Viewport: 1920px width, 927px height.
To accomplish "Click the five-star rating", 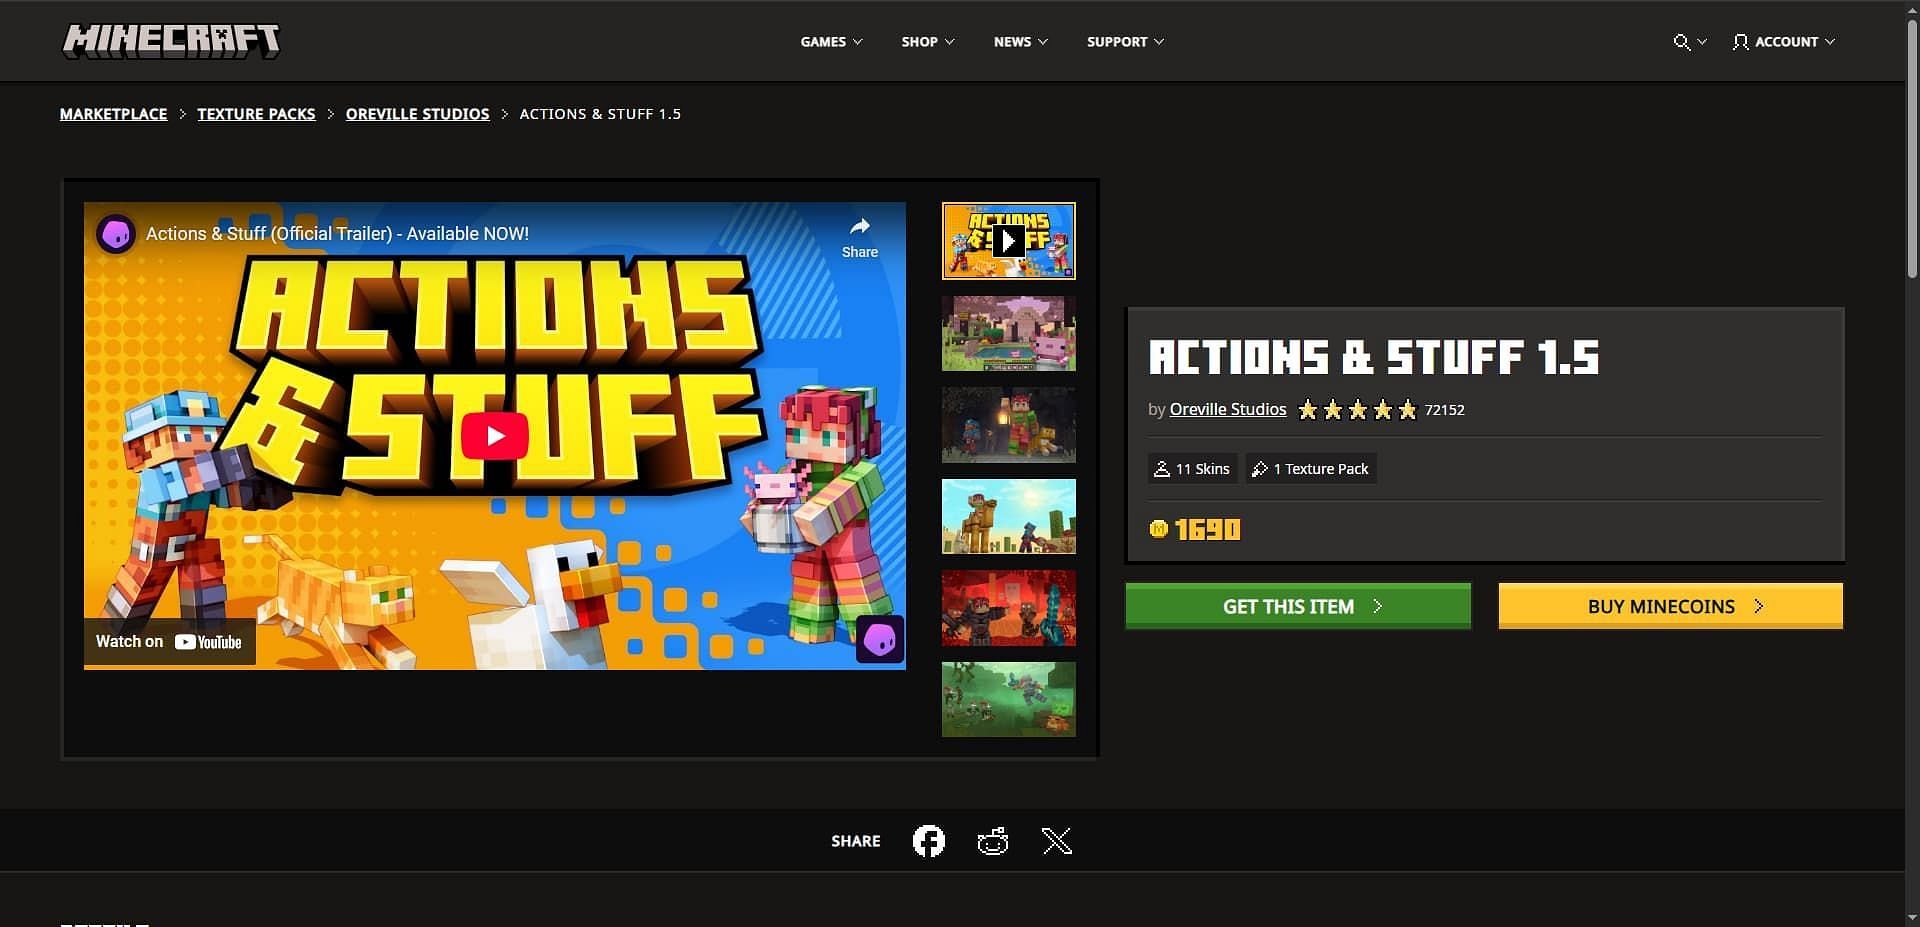I will pos(1357,410).
